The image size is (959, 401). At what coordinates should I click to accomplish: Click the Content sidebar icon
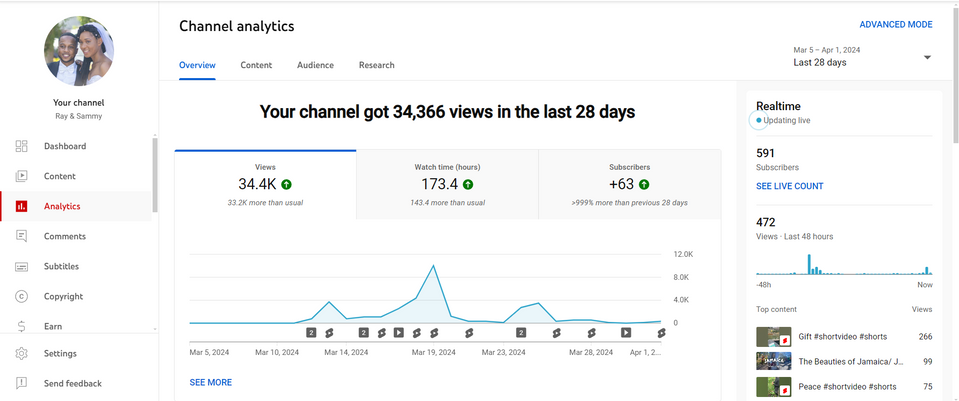click(22, 176)
